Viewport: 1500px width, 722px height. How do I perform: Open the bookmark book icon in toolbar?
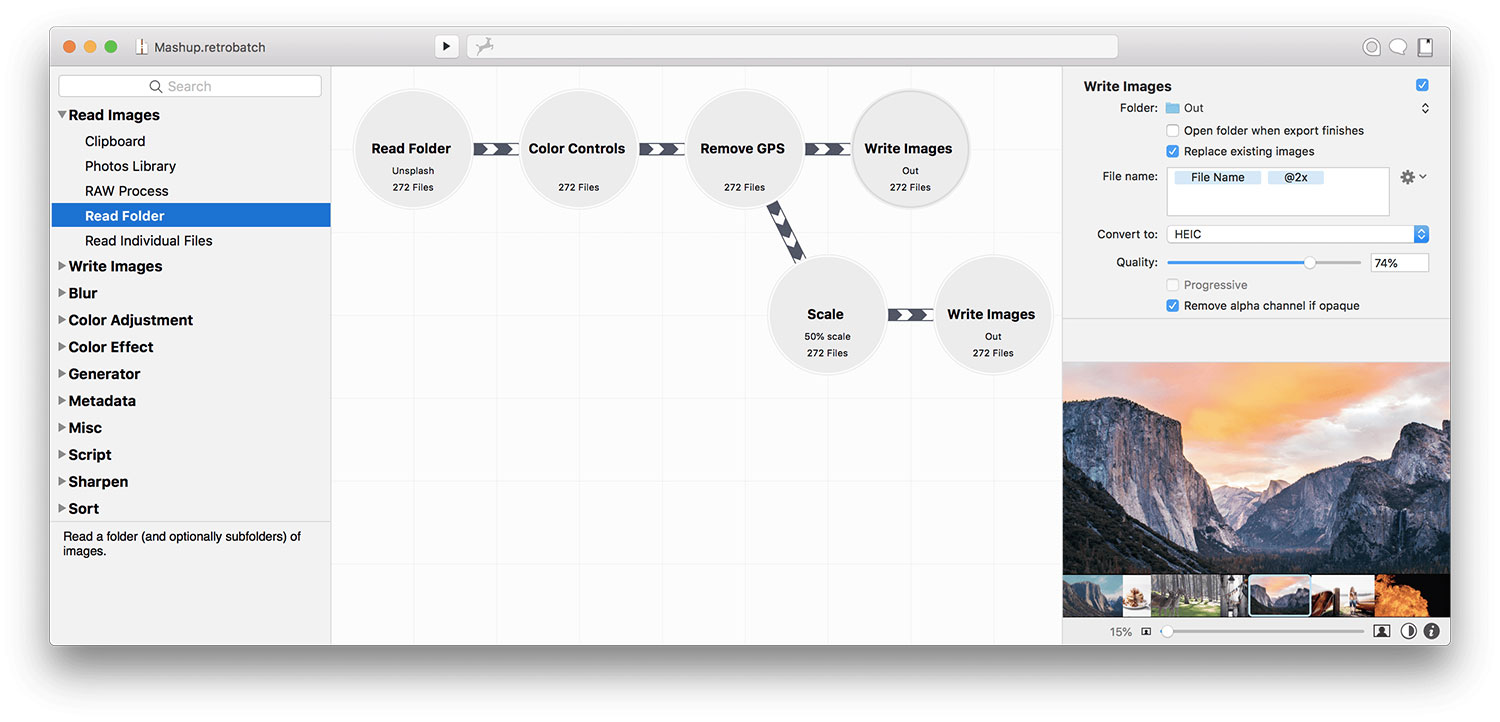coord(1425,47)
